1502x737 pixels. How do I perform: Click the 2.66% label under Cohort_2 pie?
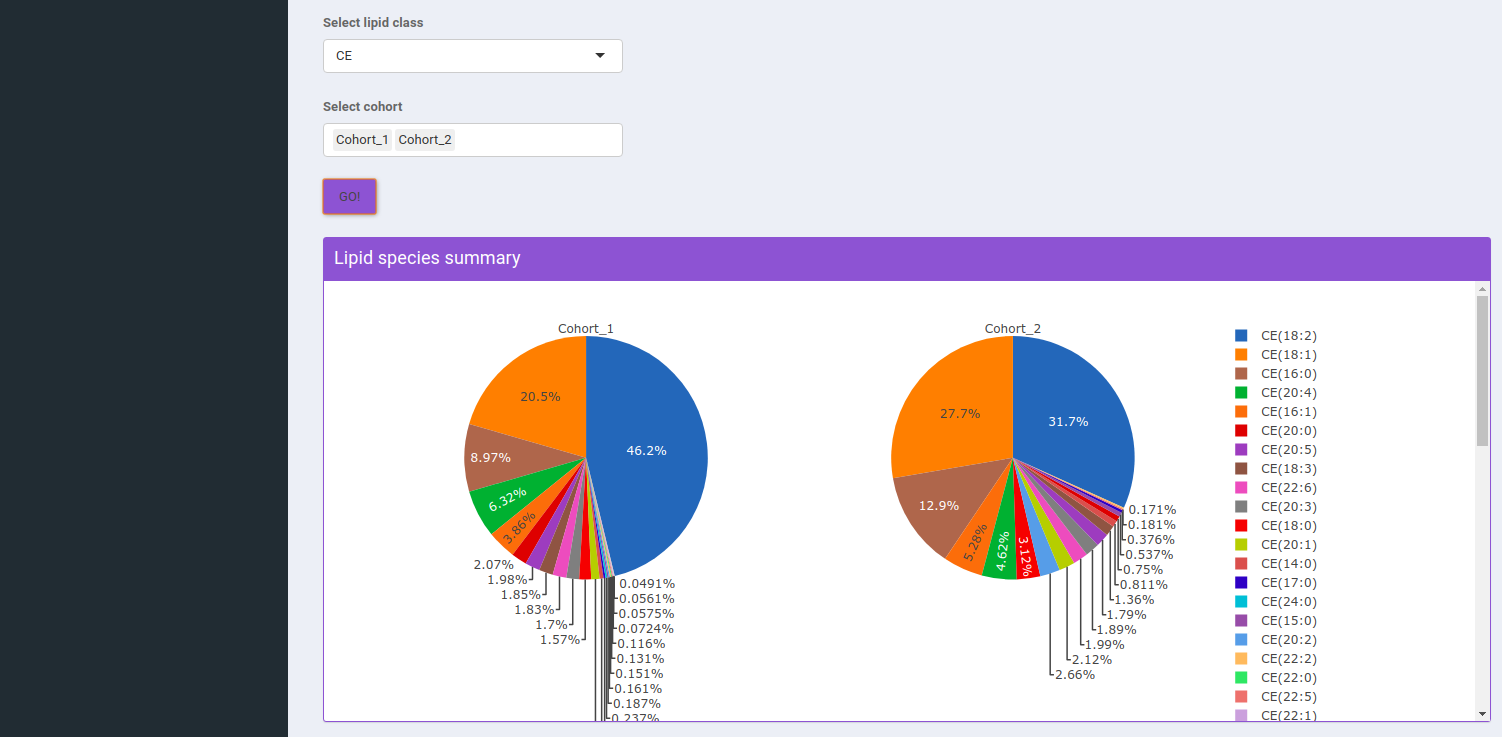click(1075, 674)
